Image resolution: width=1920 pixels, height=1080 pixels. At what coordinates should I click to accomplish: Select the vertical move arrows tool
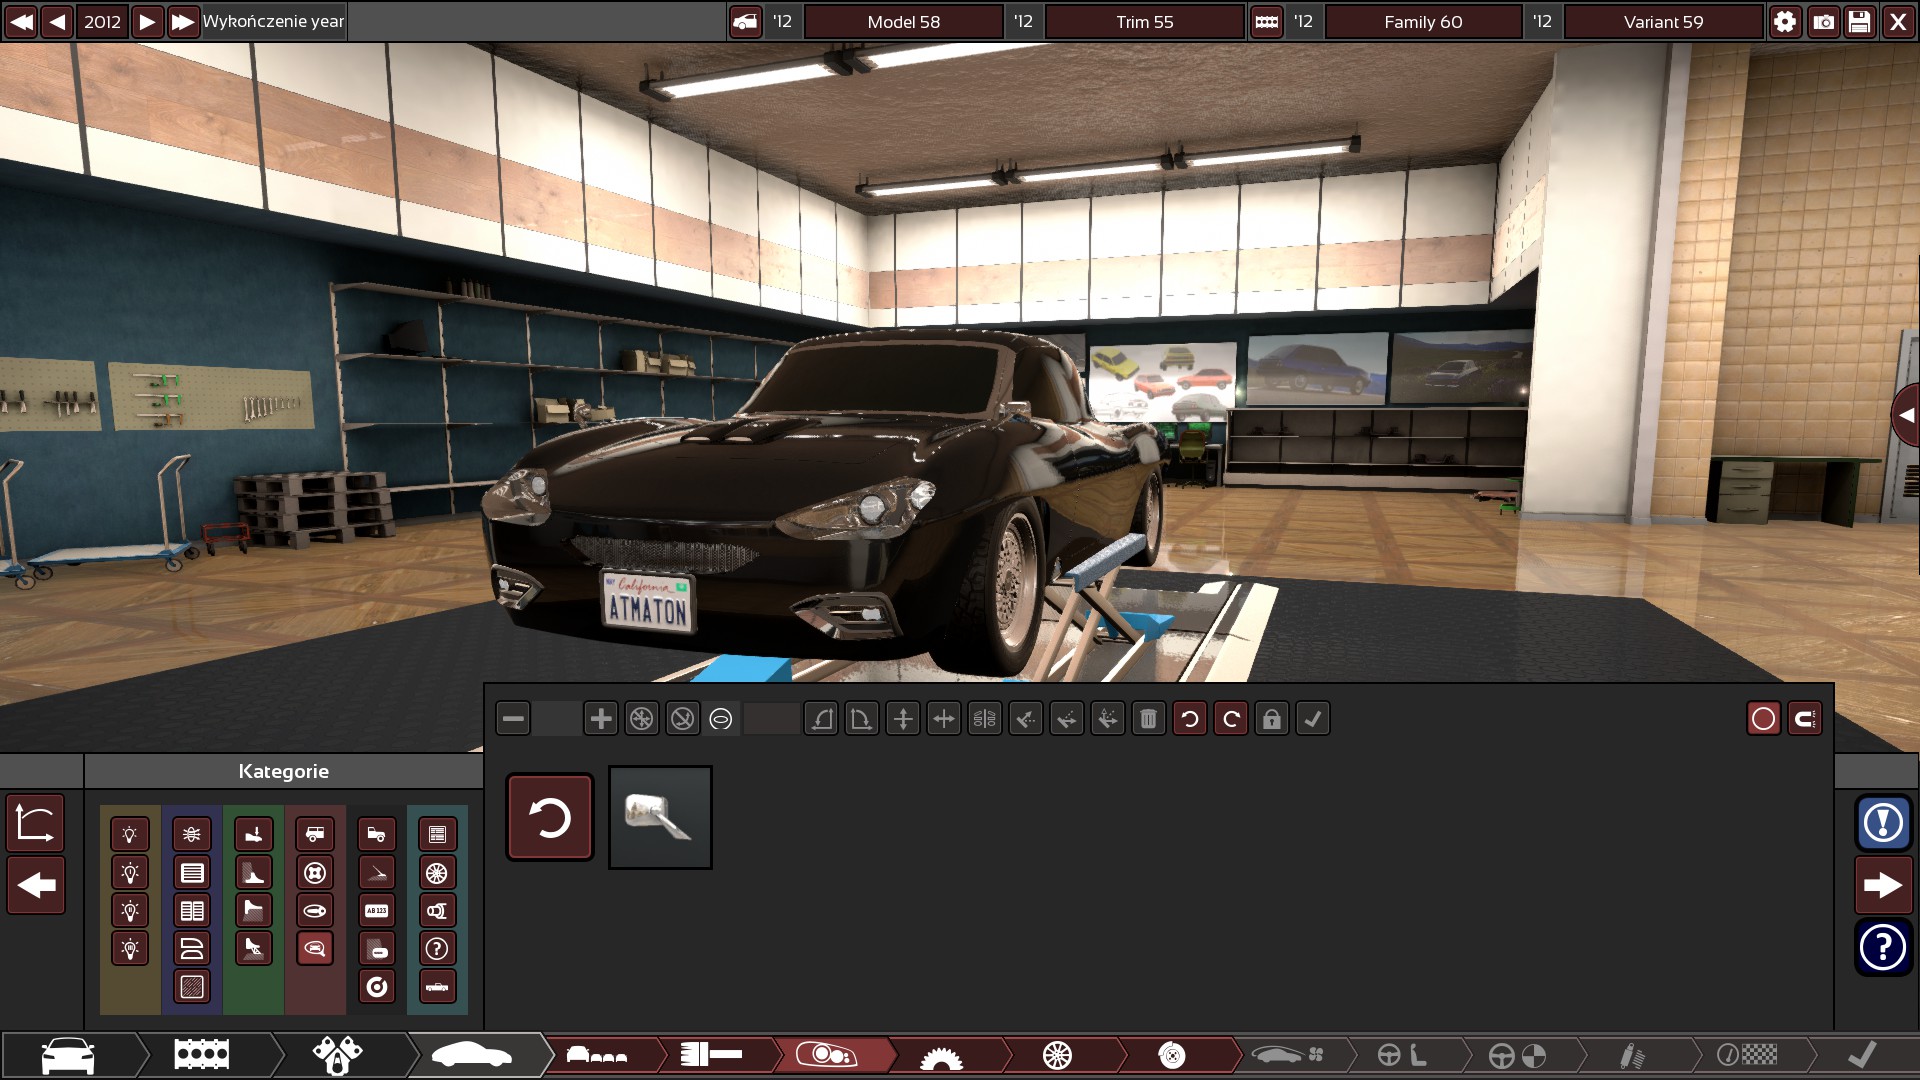[903, 718]
